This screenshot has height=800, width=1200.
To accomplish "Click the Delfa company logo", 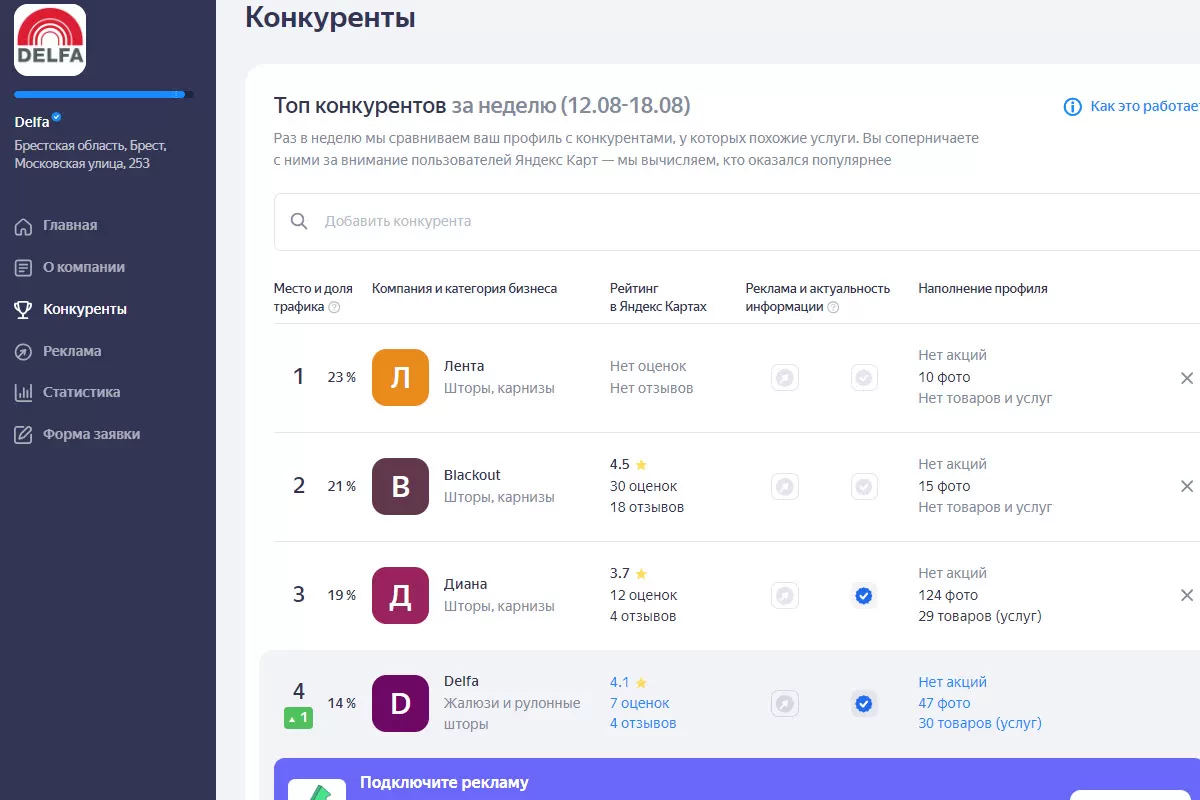I will pyautogui.click(x=50, y=40).
